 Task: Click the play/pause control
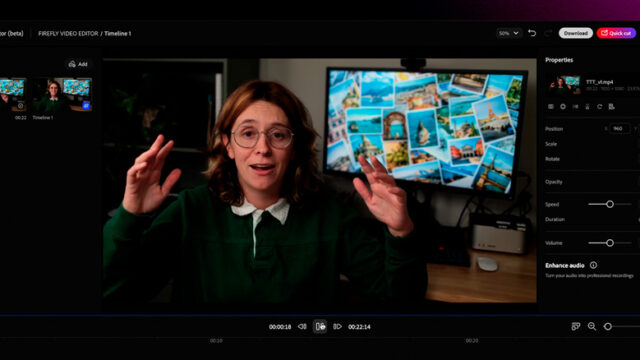coord(320,327)
